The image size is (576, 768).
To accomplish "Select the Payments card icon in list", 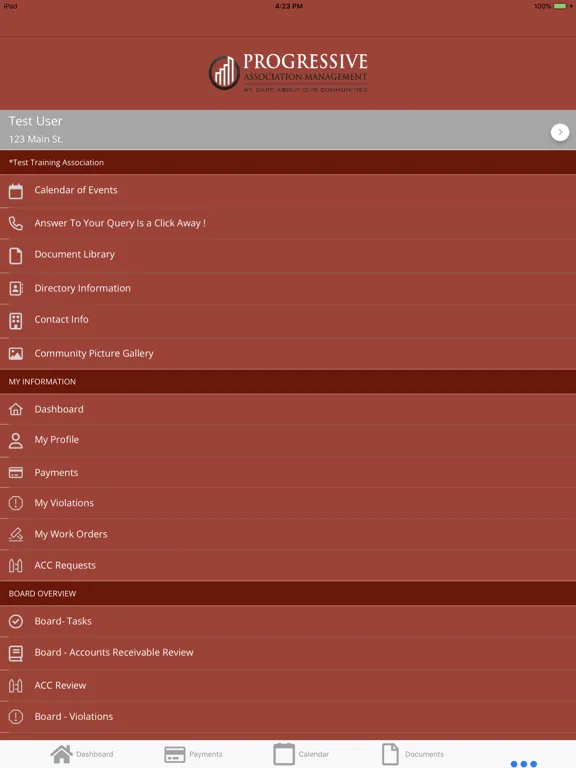I will tap(16, 472).
